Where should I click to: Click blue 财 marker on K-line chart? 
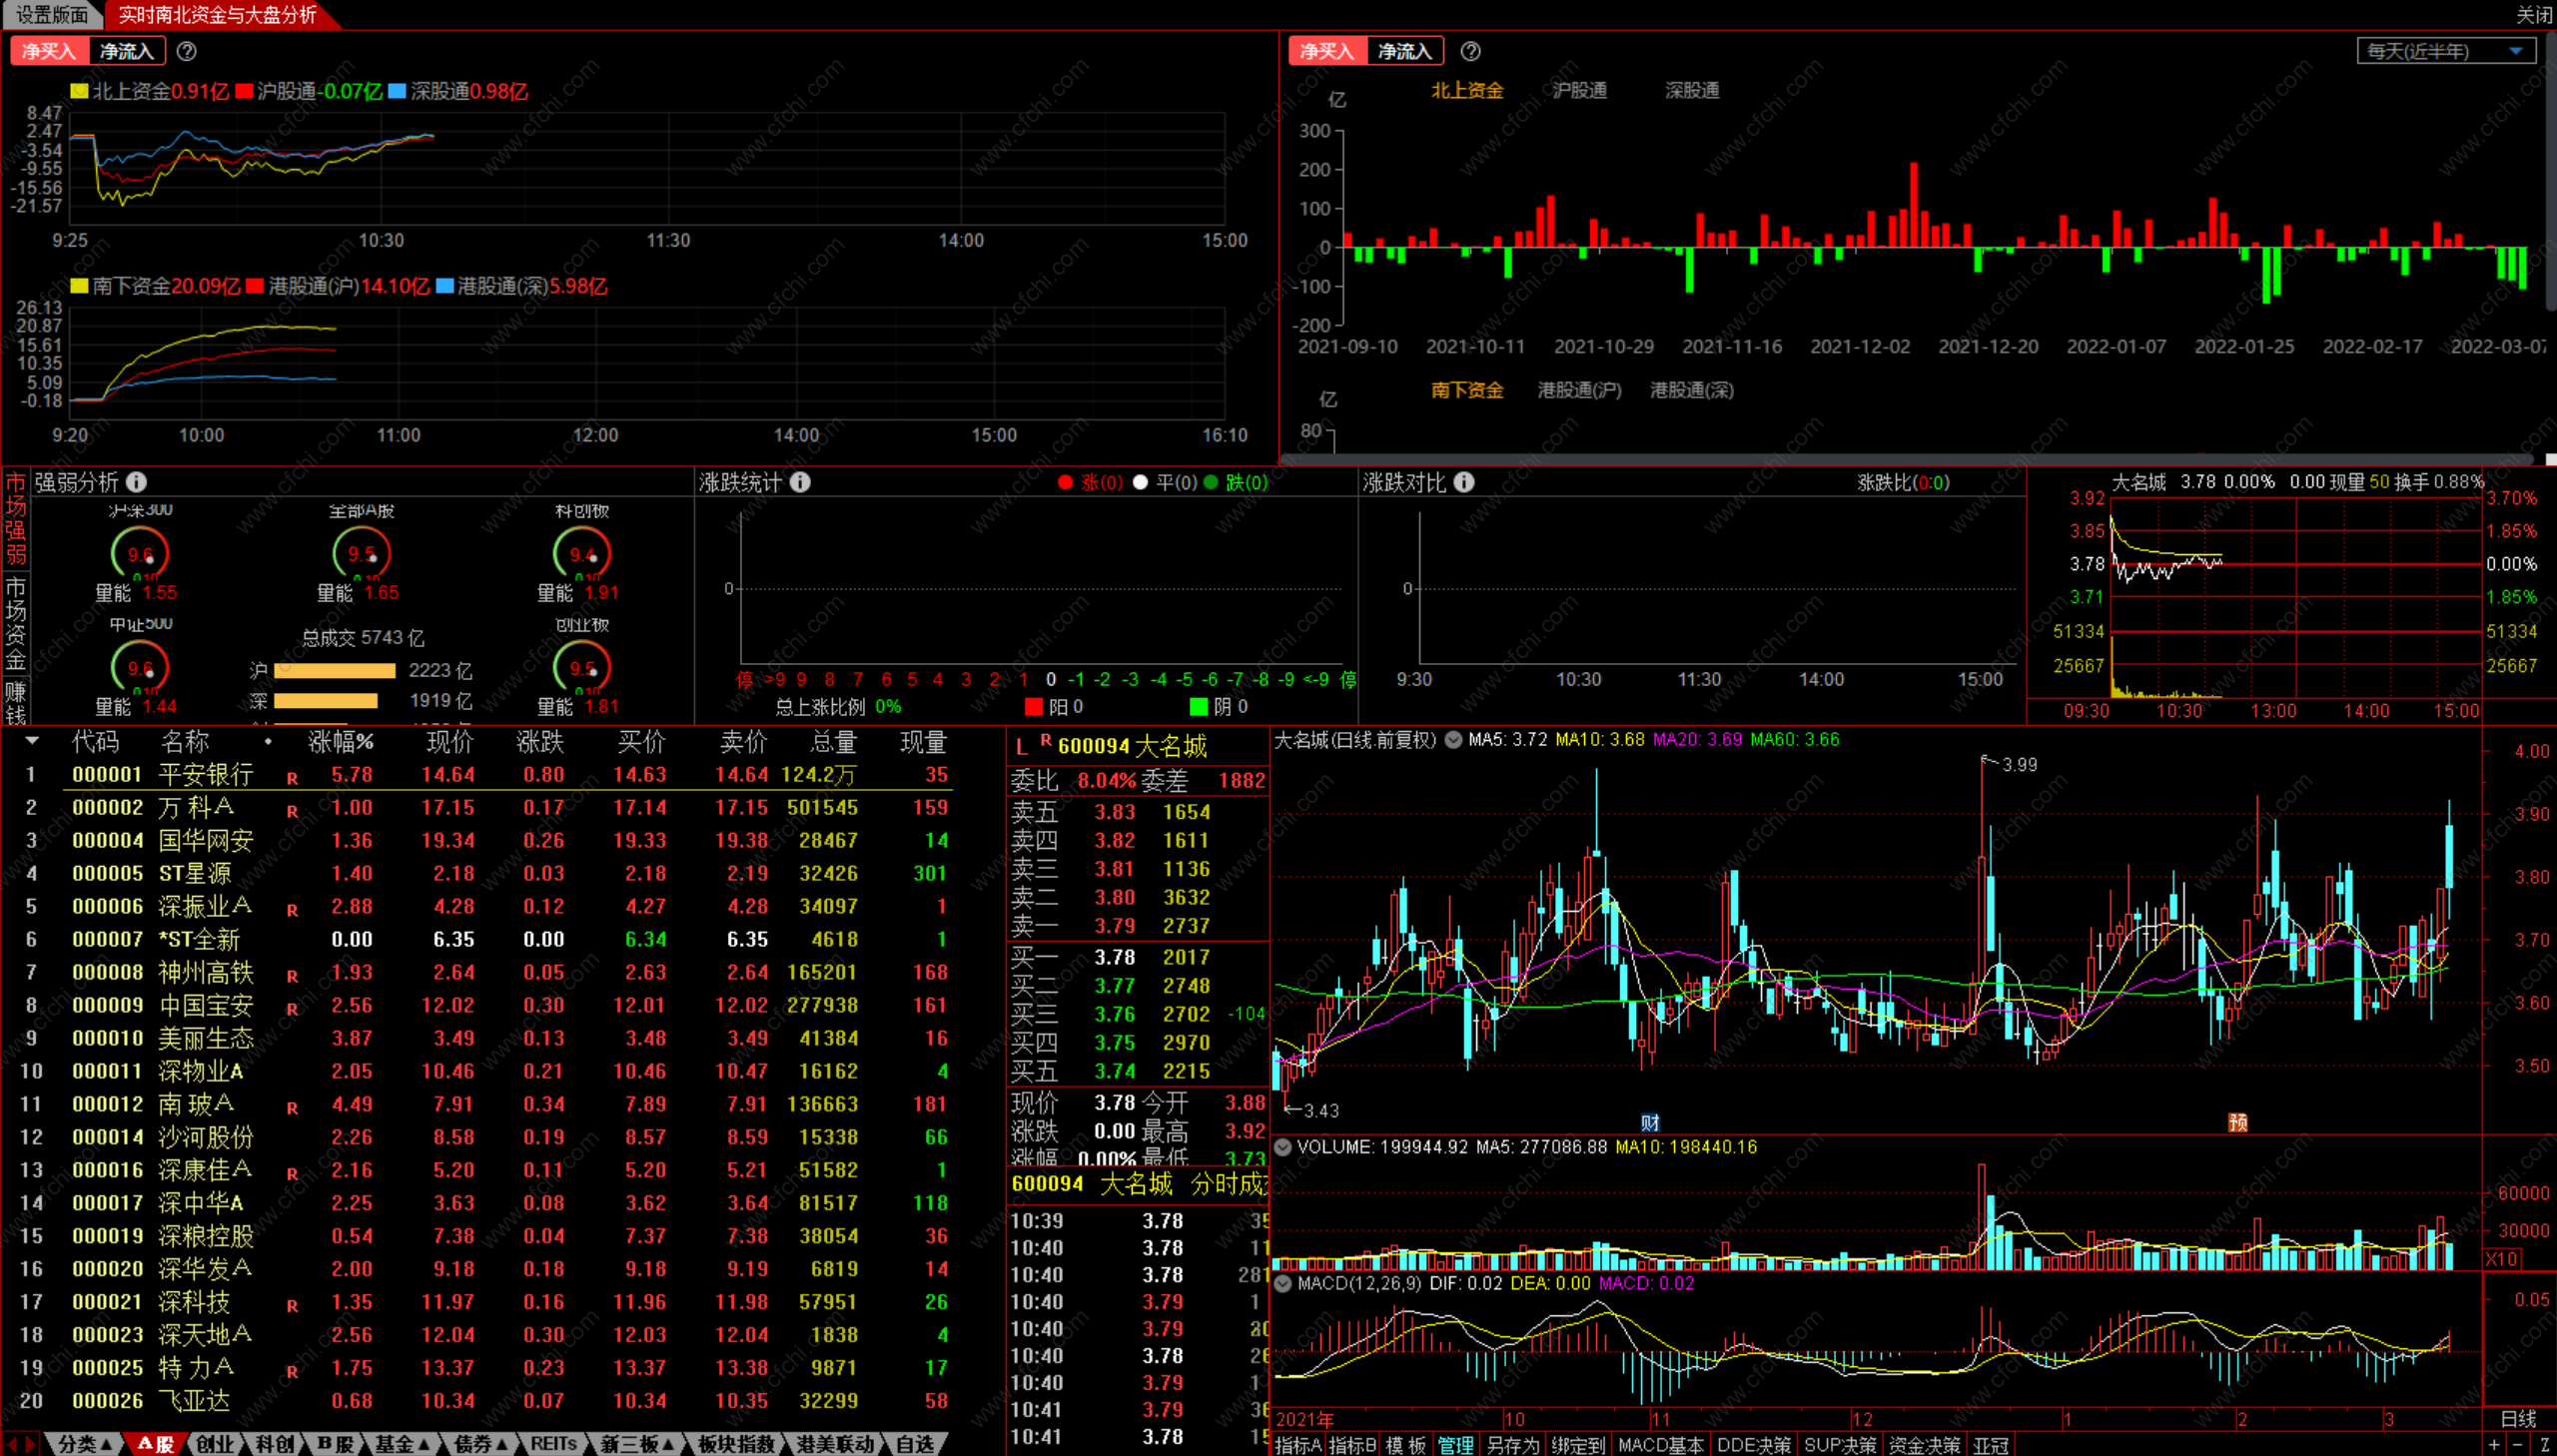1650,1122
